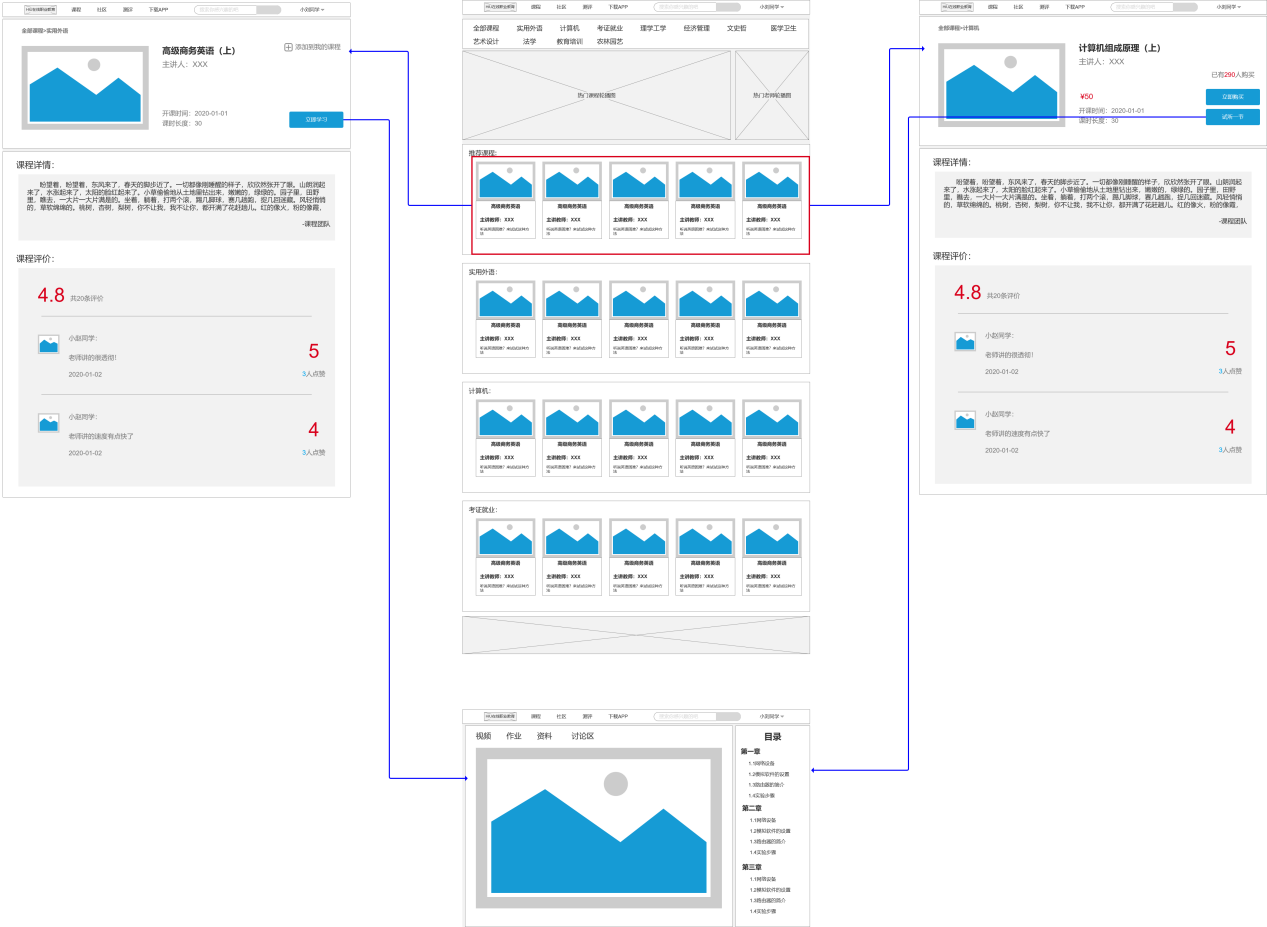This screenshot has height=927, width=1267.
Task: Click 下载APP in the home page header nav
Action: coord(618,7)
